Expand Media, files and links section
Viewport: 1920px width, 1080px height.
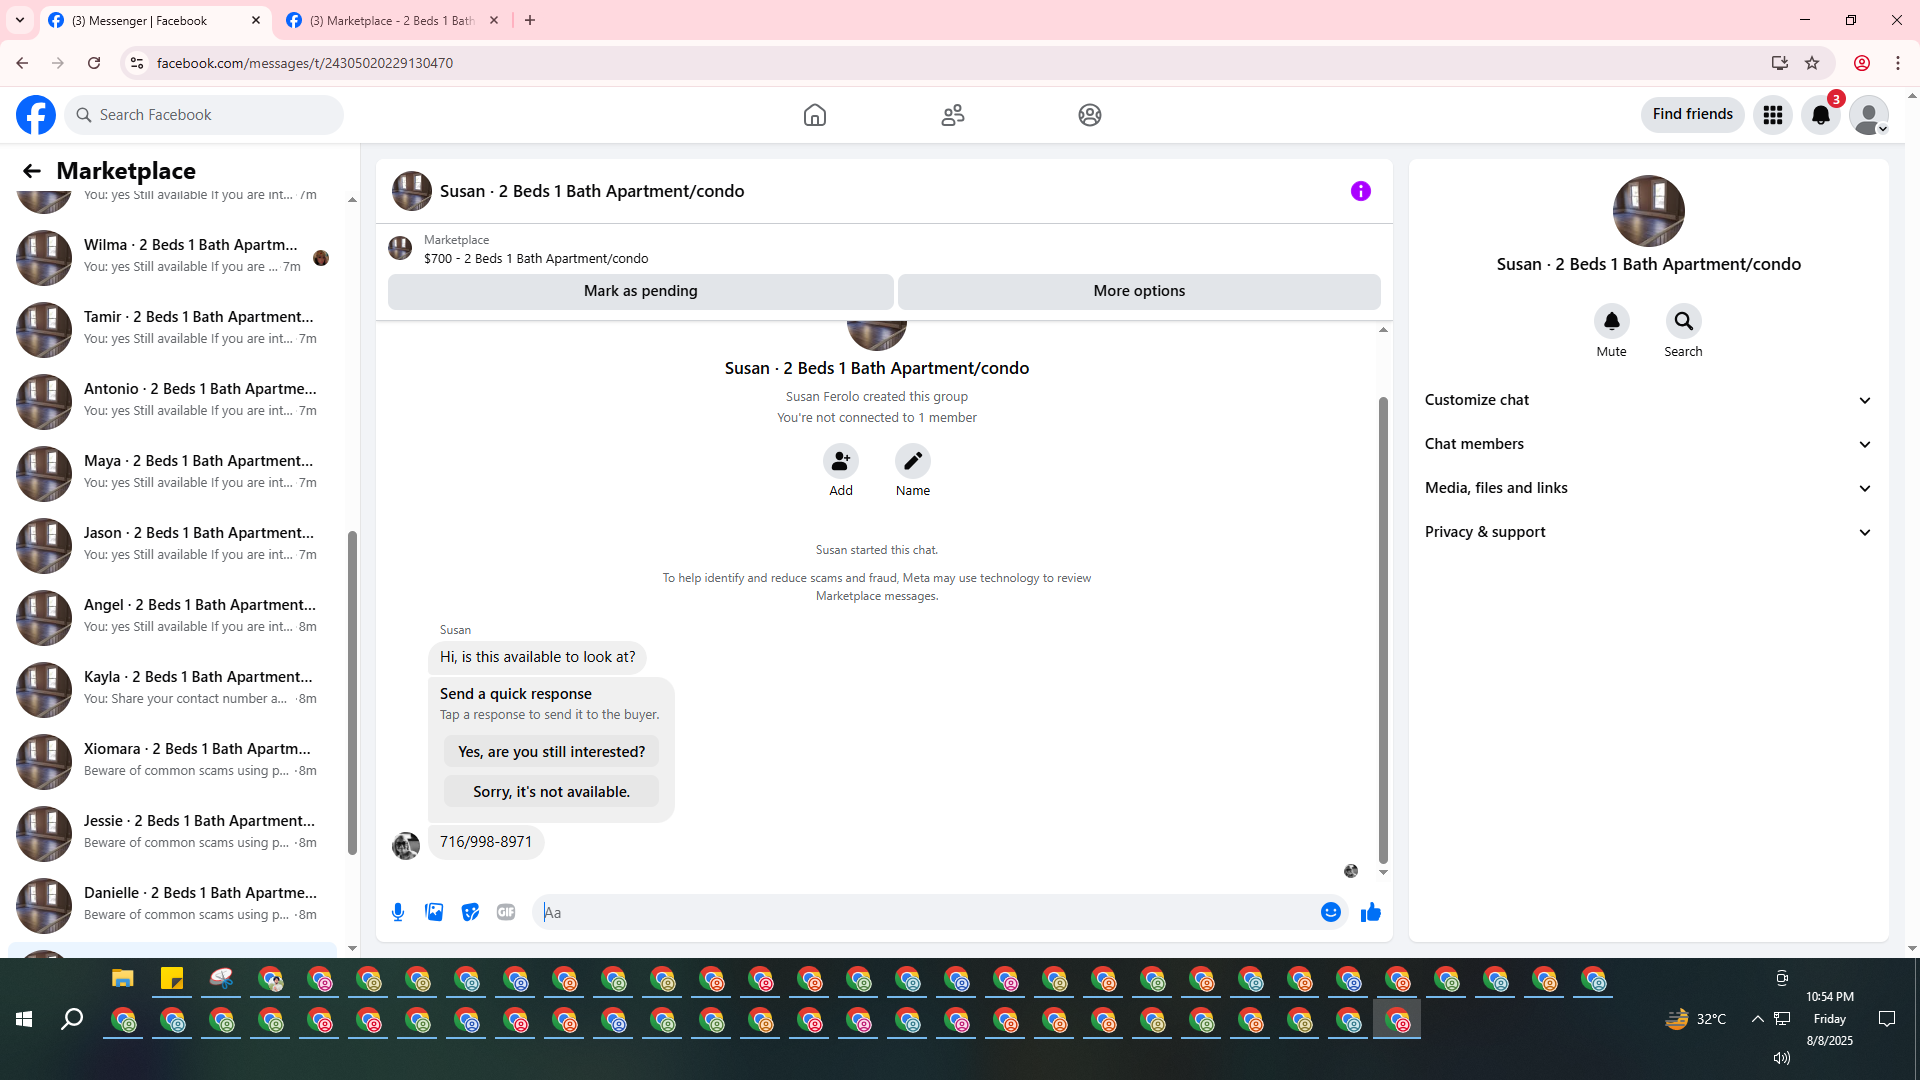coord(1648,488)
